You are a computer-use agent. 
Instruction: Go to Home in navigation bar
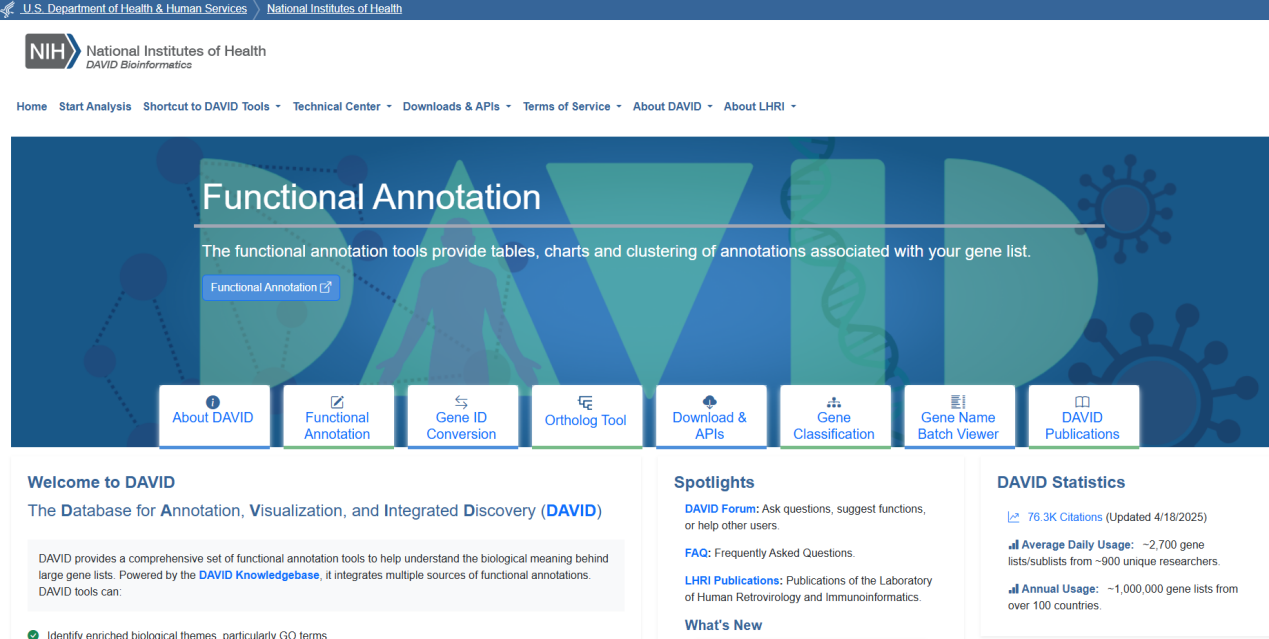[32, 107]
